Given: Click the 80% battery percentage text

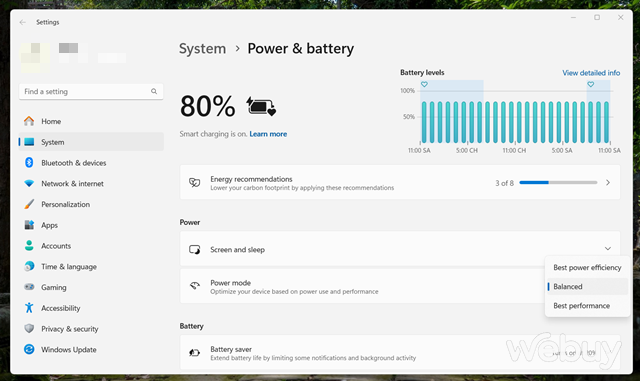Looking at the screenshot, I should (x=207, y=106).
